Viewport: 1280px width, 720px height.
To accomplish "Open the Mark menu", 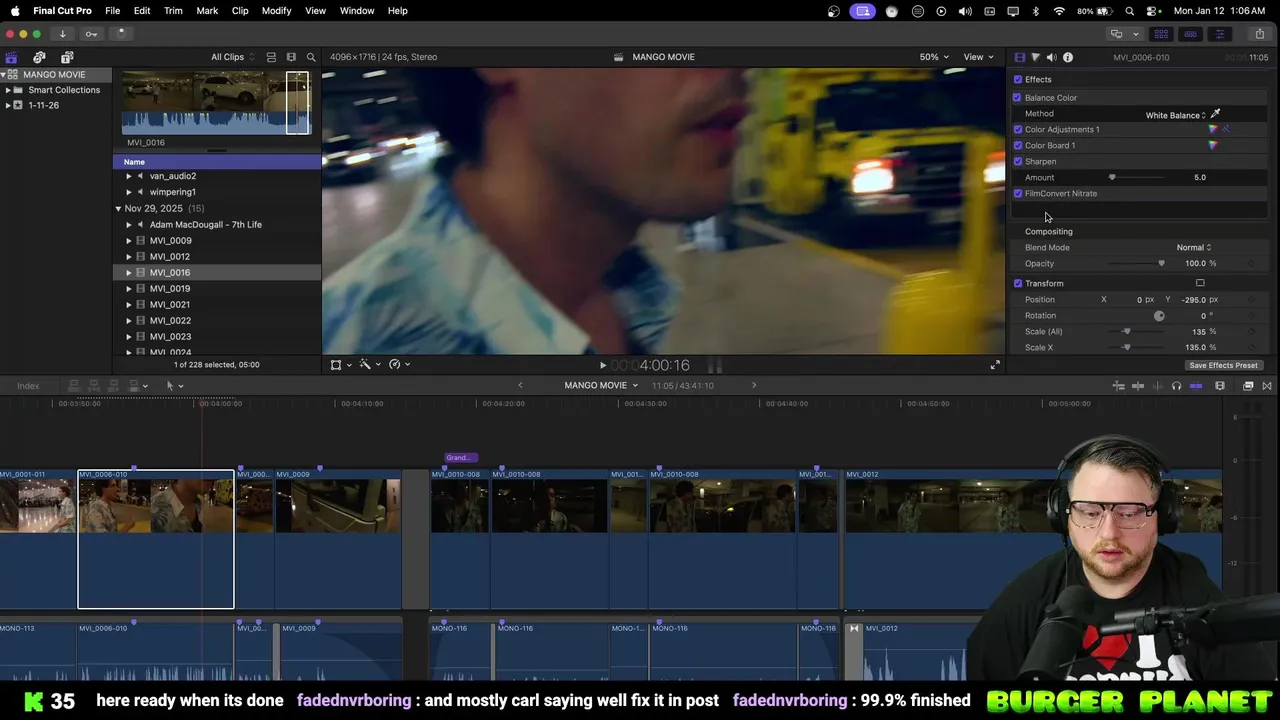I will click(207, 11).
